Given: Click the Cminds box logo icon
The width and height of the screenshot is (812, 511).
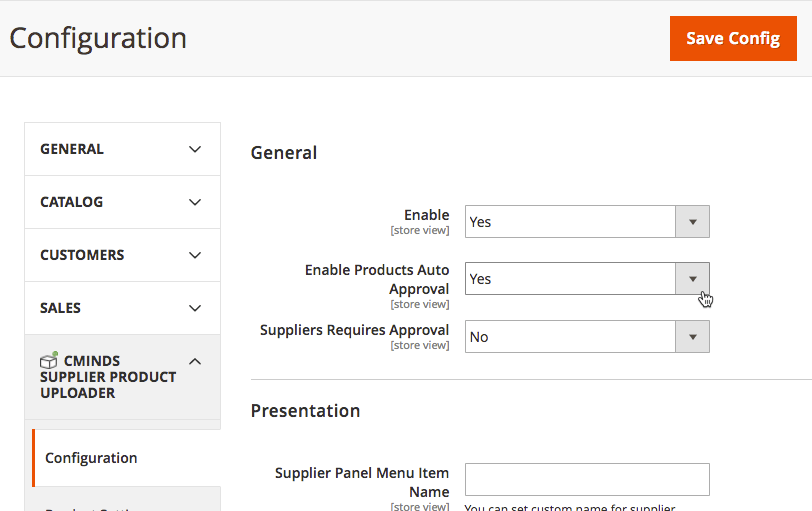Looking at the screenshot, I should click(48, 360).
